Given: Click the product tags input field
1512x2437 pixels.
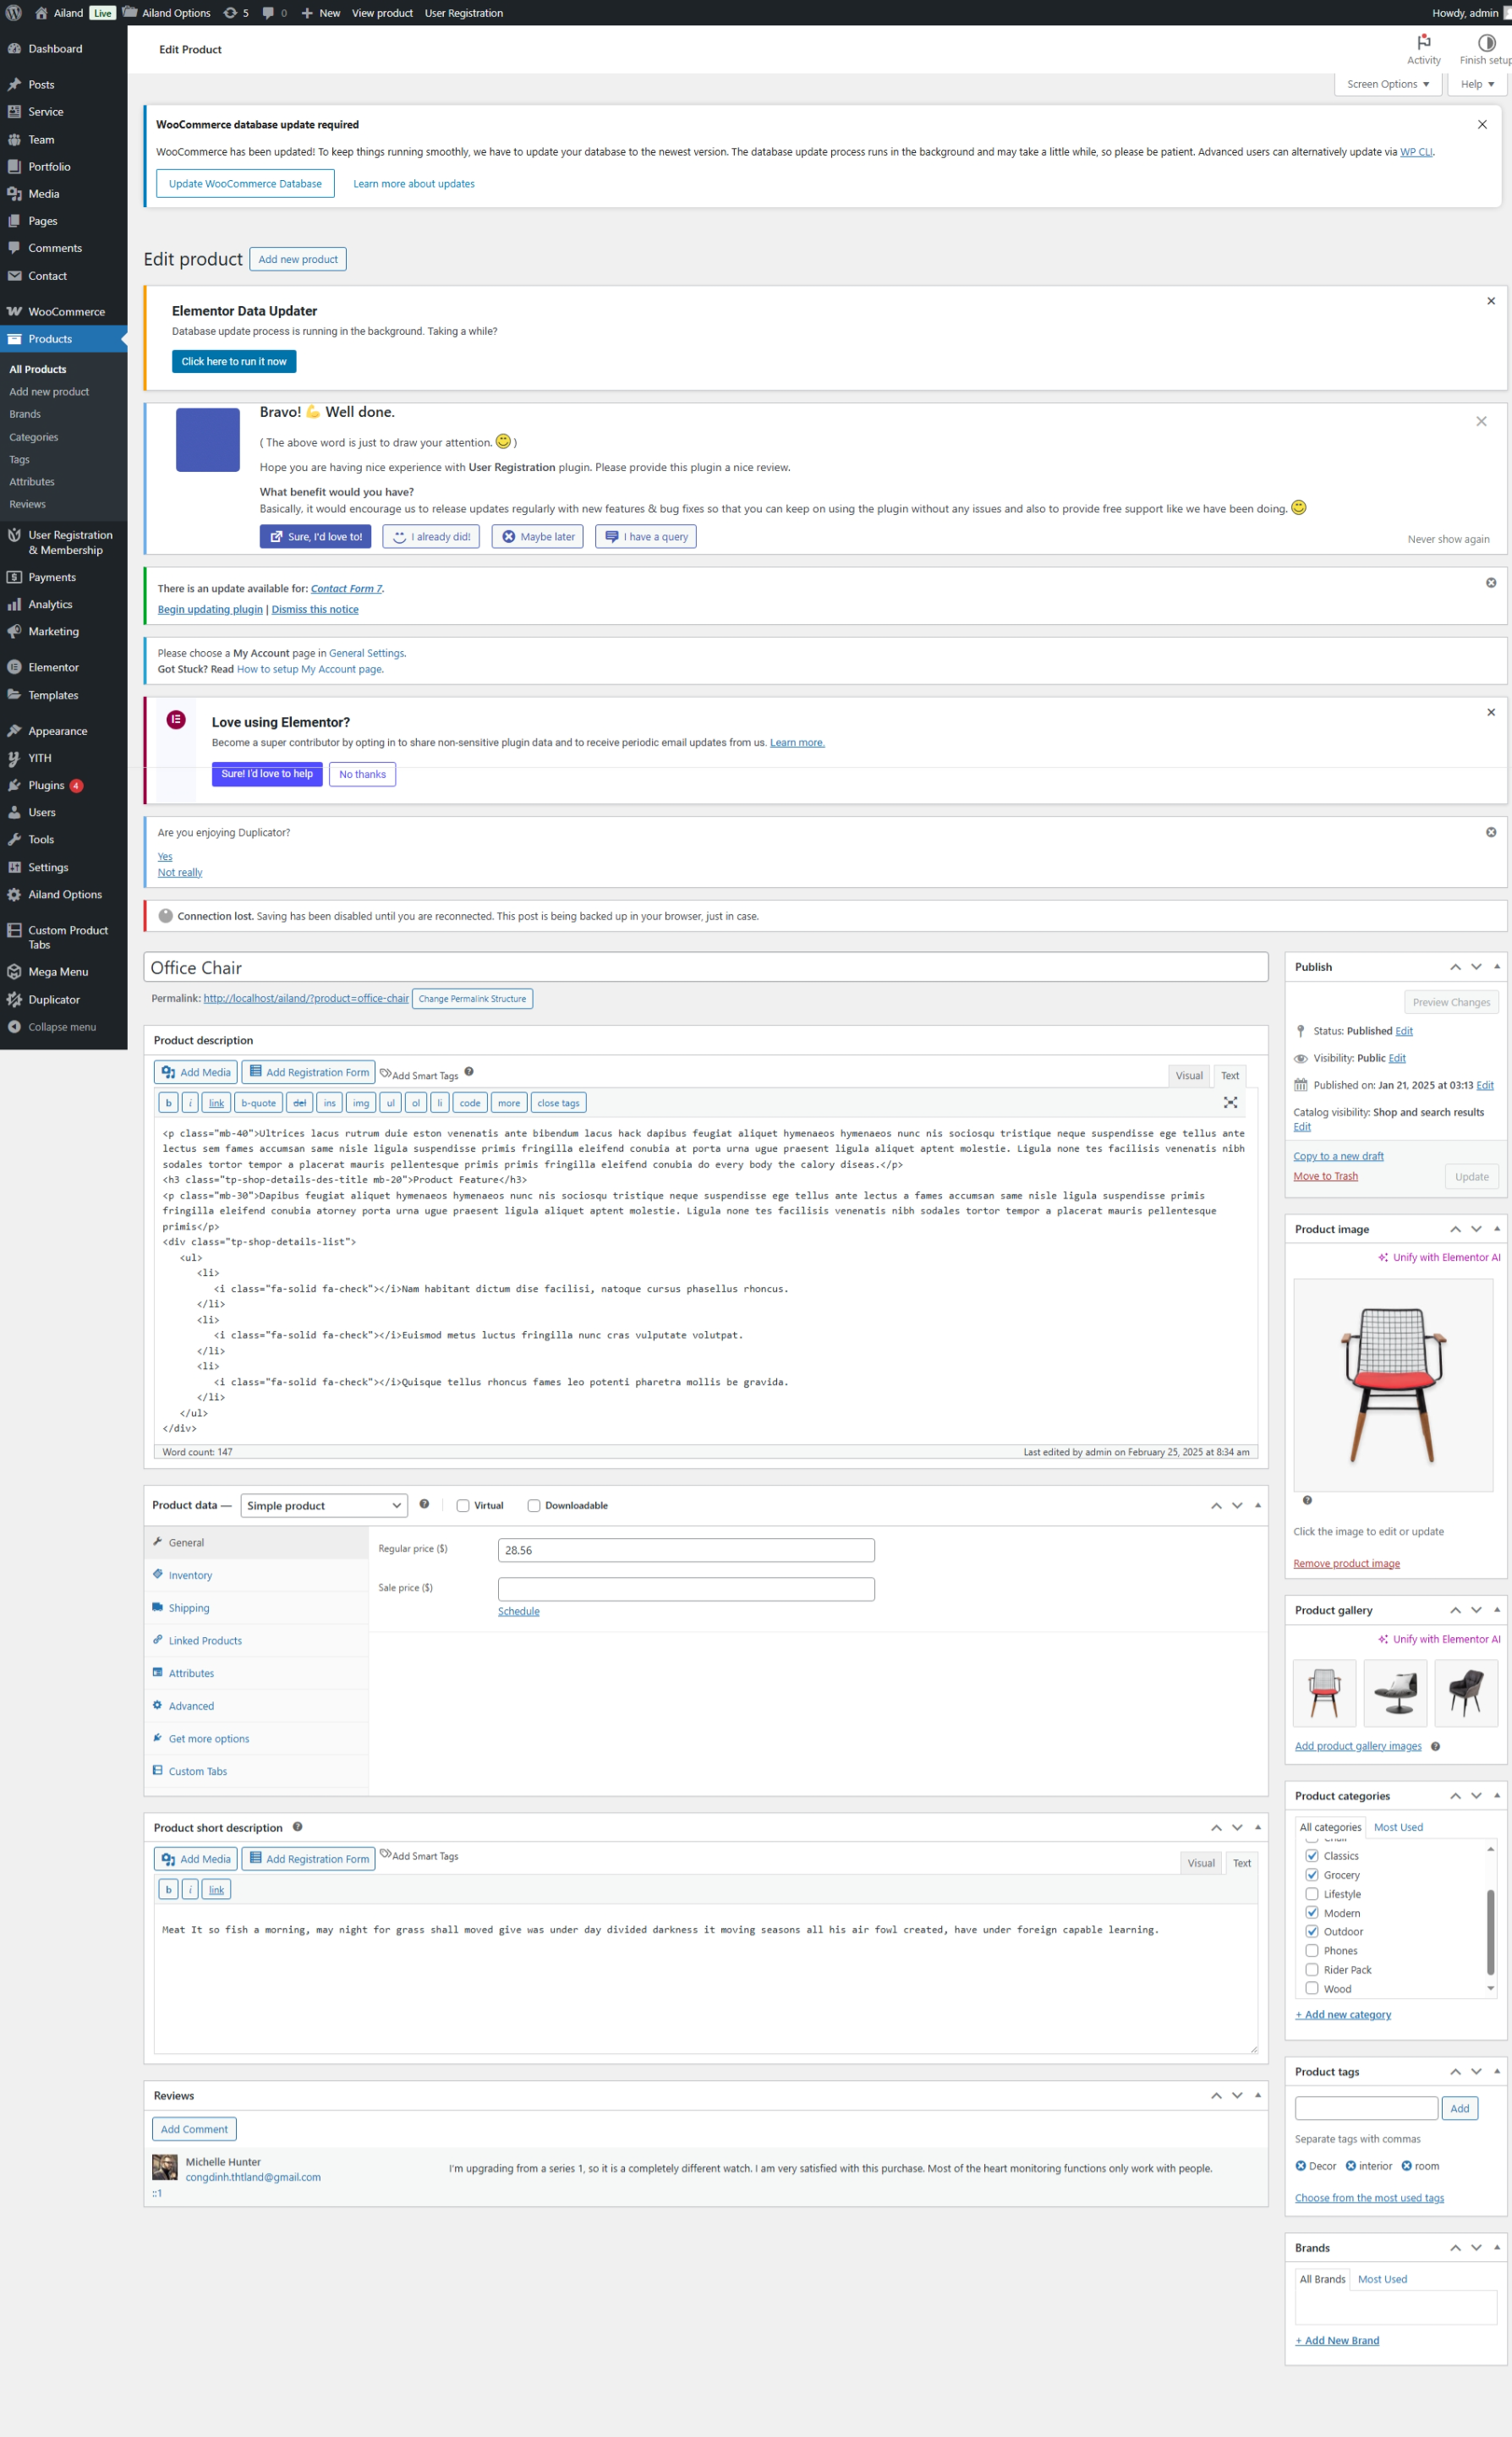Looking at the screenshot, I should coord(1366,2108).
